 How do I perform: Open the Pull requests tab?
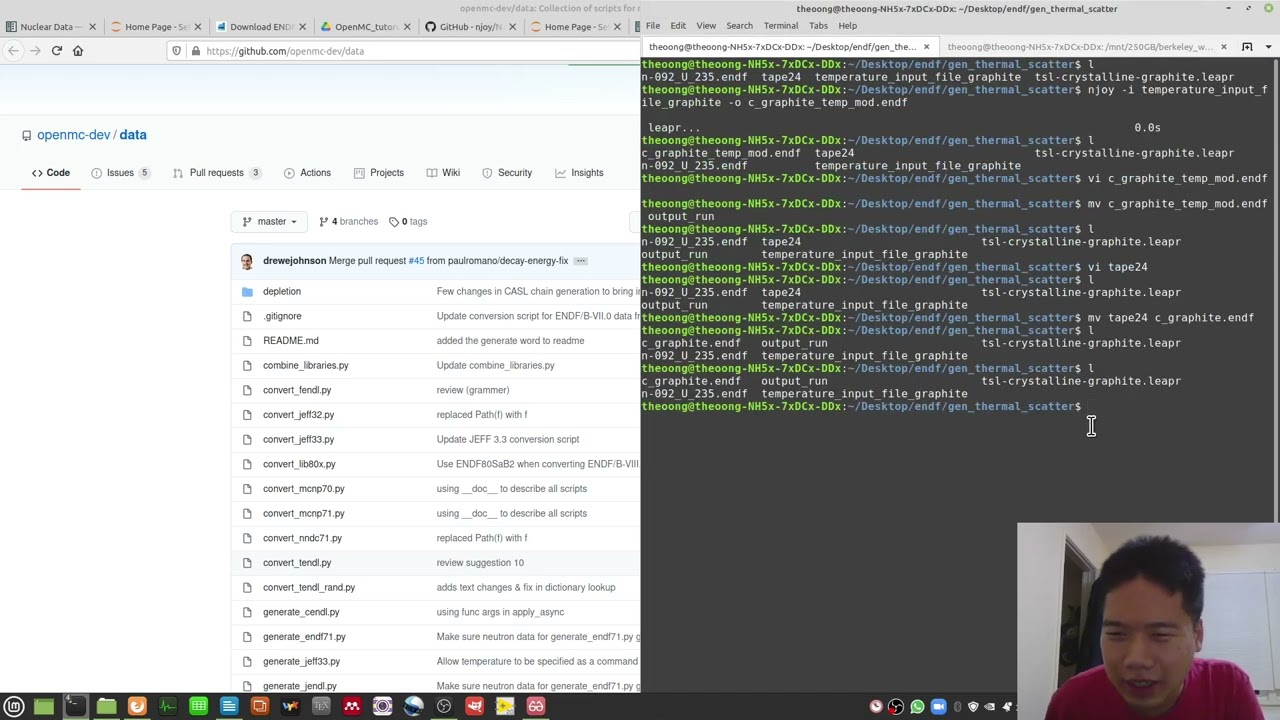click(x=217, y=173)
